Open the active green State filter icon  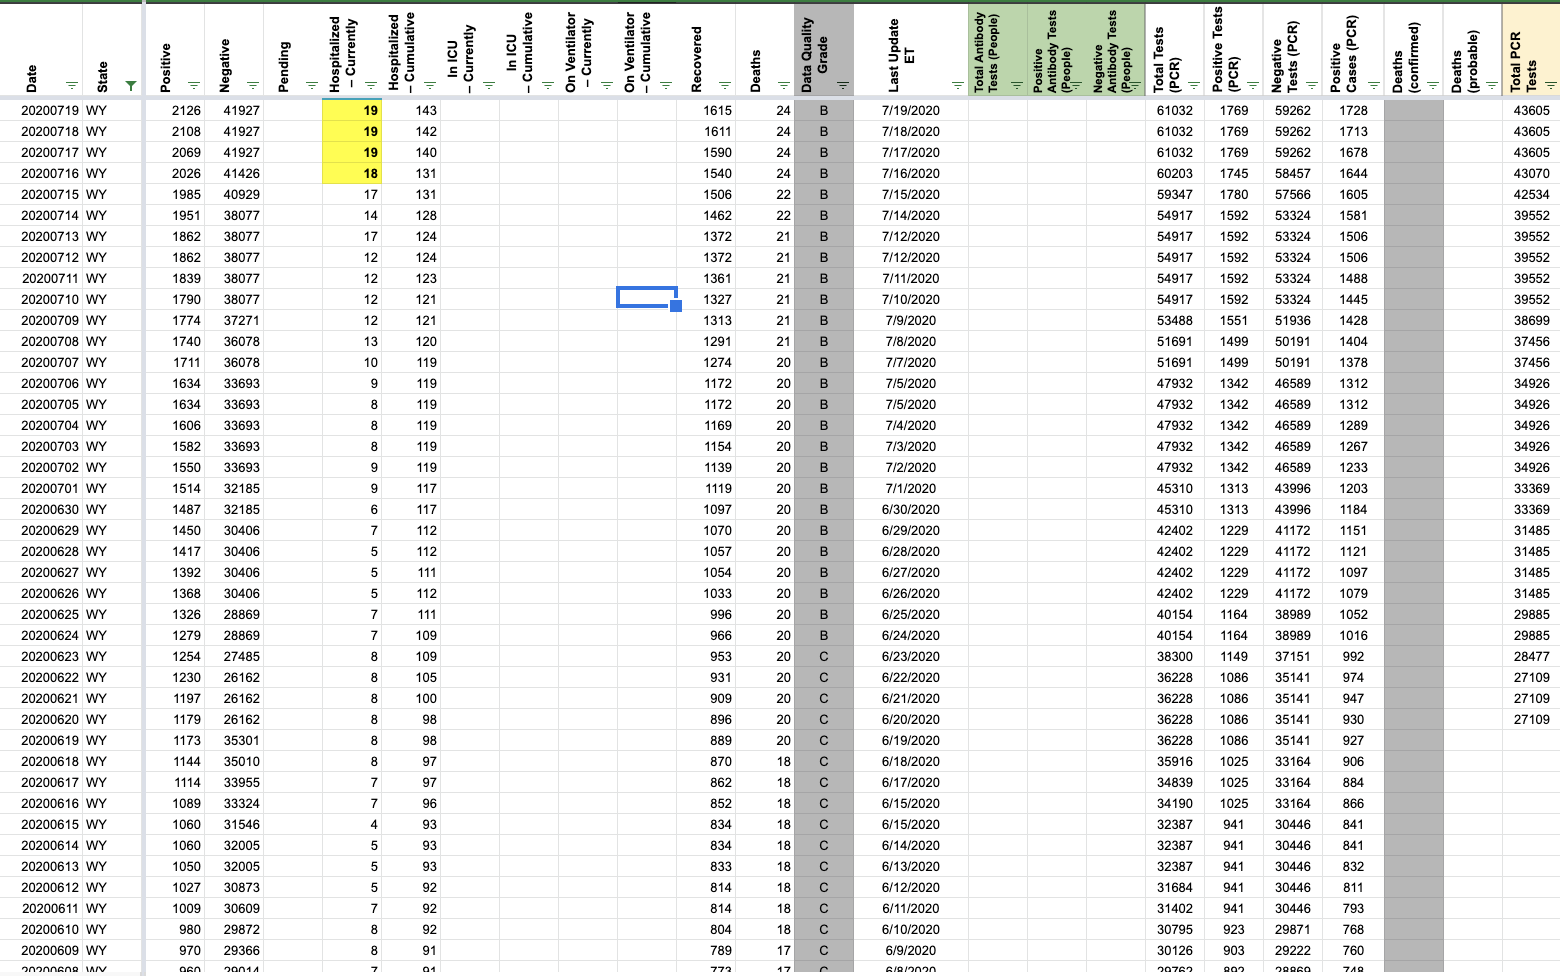[x=130, y=86]
